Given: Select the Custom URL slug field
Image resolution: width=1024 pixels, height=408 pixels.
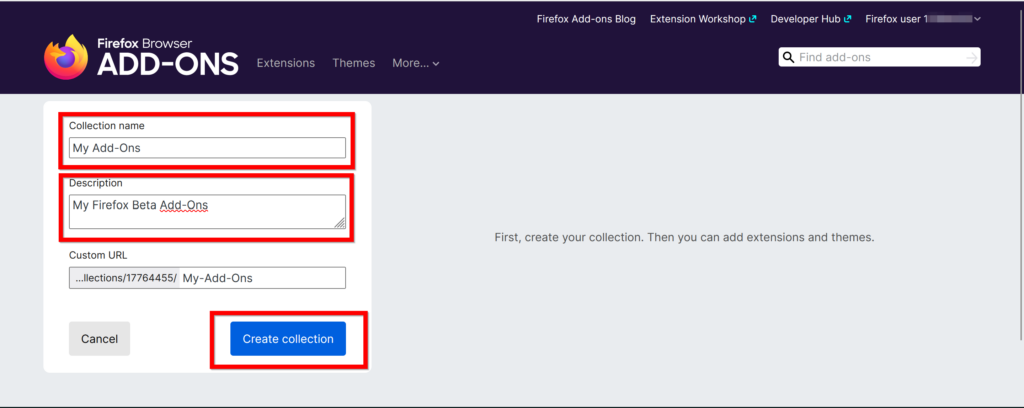Looking at the screenshot, I should pyautogui.click(x=262, y=278).
